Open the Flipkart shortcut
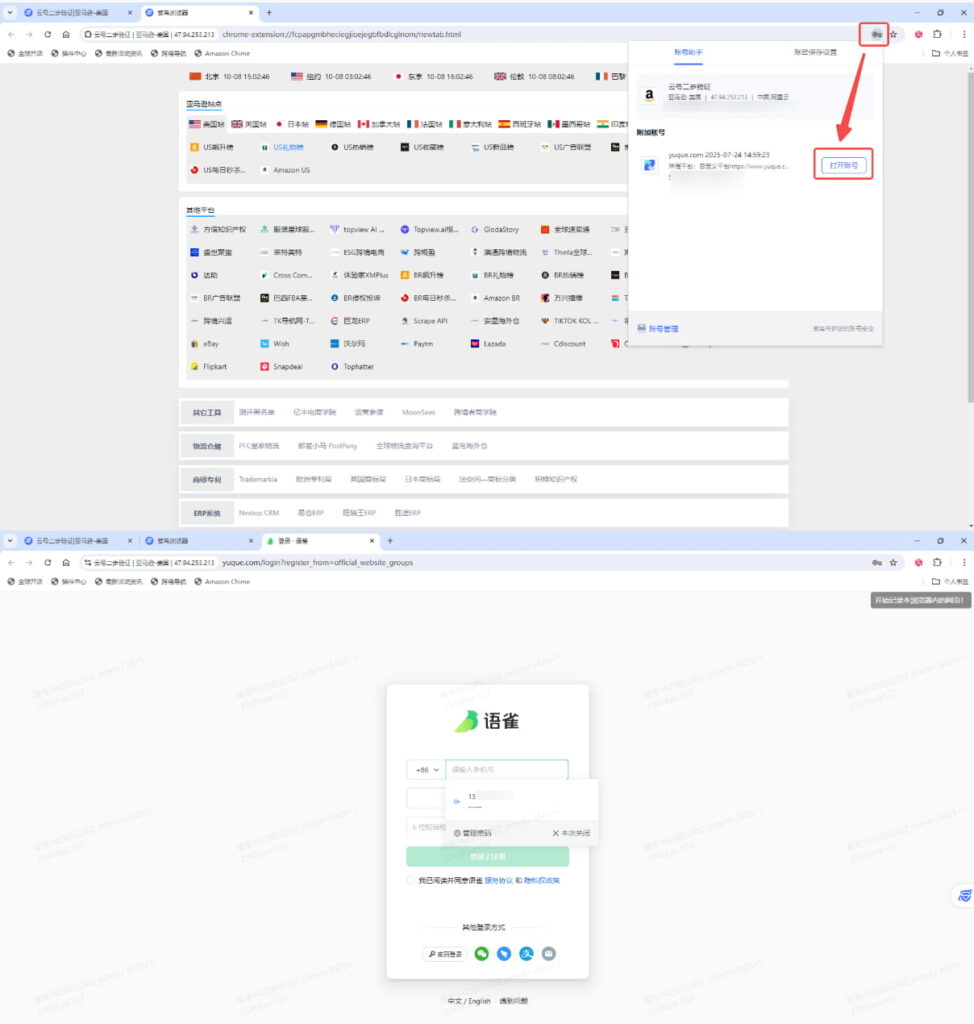The height and width of the screenshot is (1024, 974). [195, 367]
